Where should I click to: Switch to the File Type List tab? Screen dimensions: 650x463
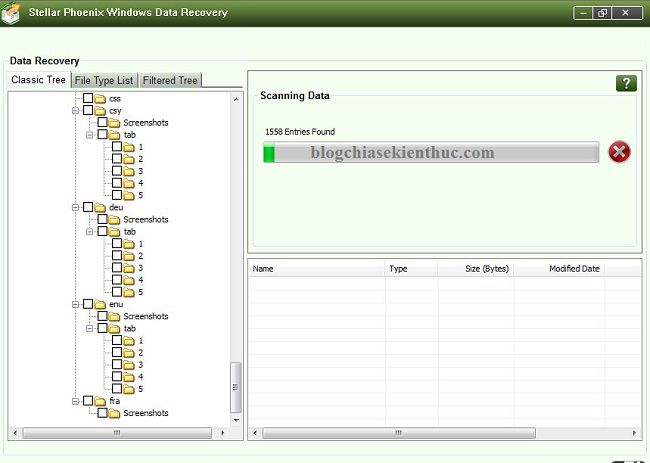[104, 80]
